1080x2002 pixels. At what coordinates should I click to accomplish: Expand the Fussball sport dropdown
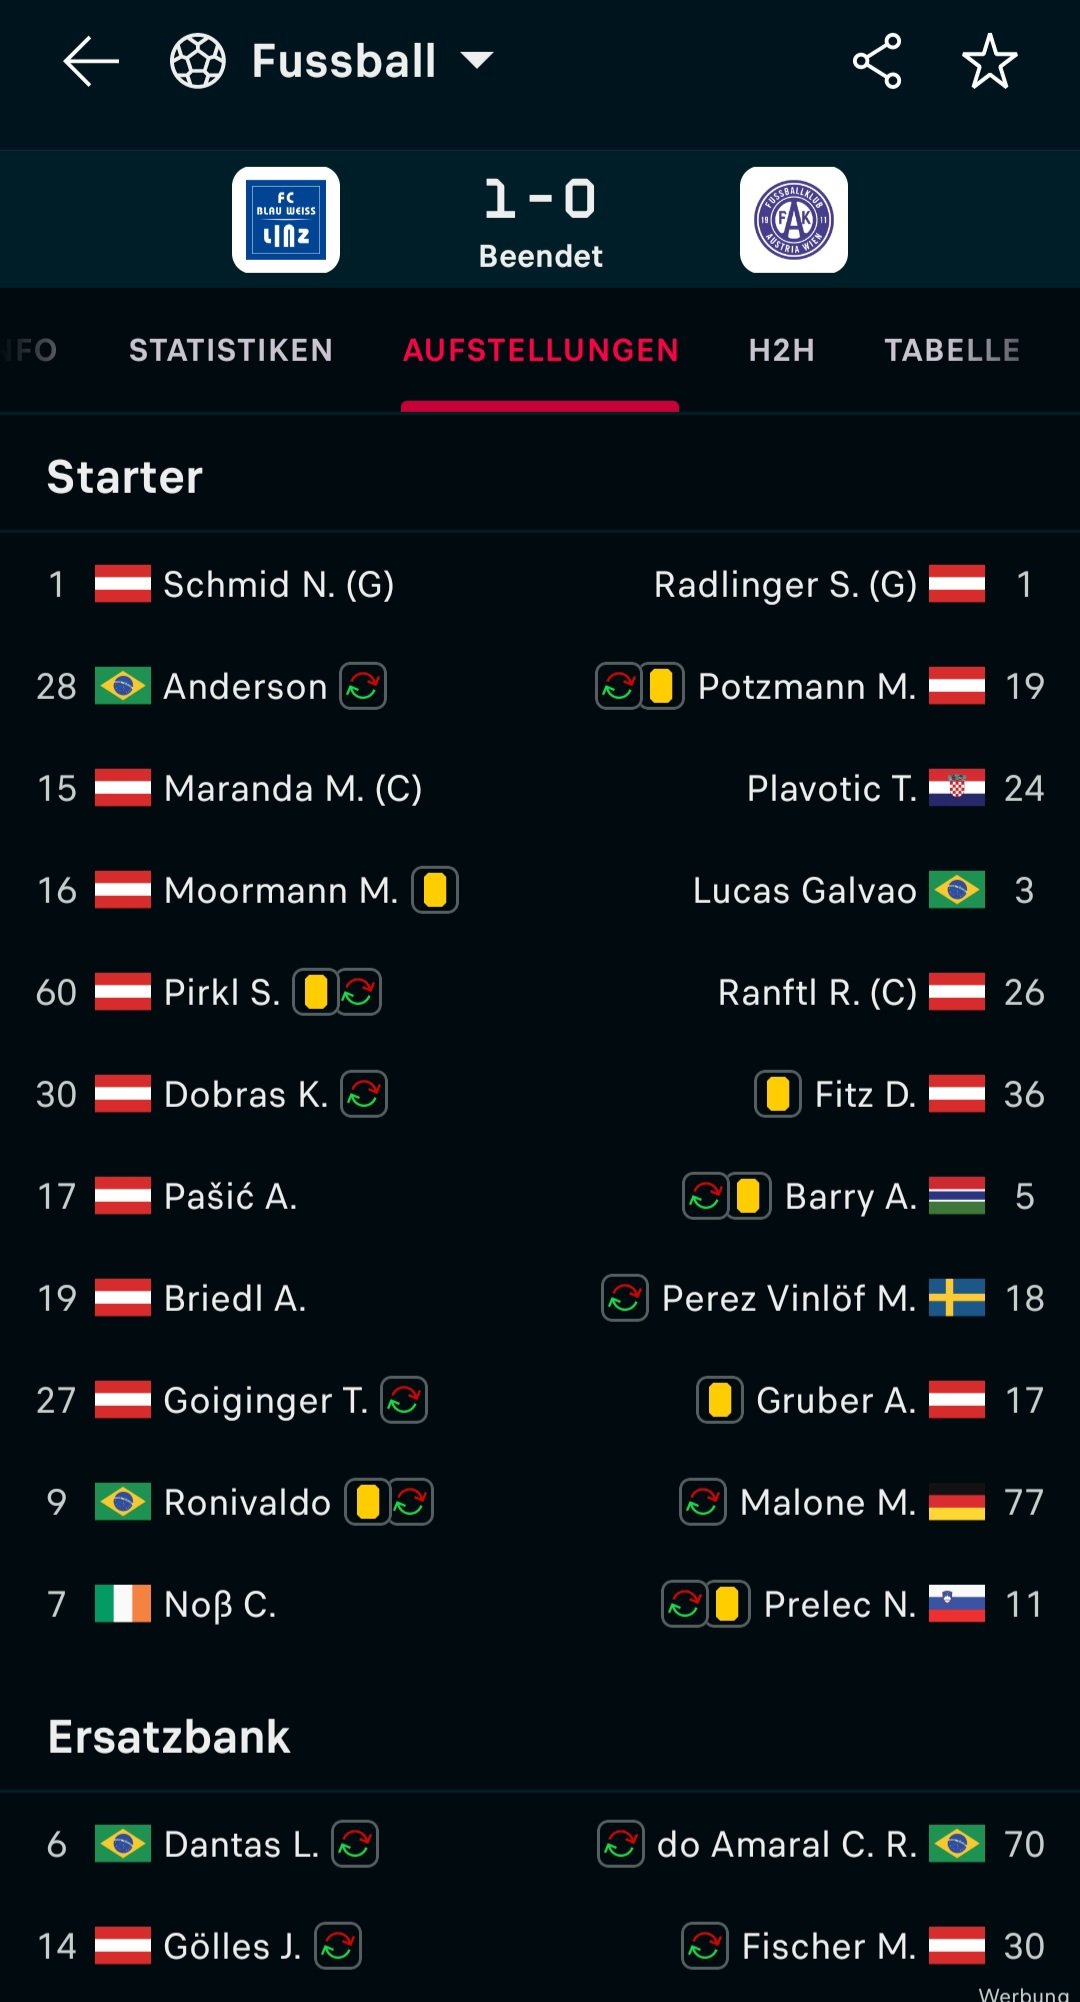click(x=476, y=61)
